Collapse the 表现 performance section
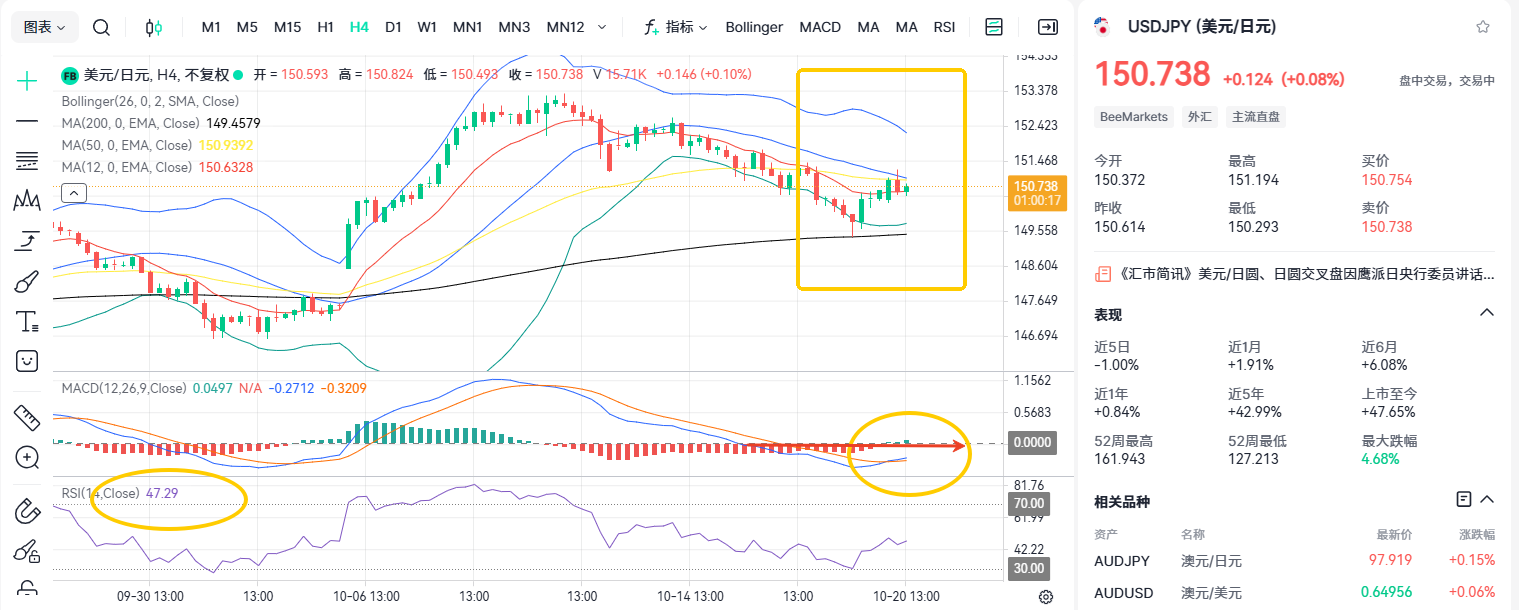 click(1487, 314)
